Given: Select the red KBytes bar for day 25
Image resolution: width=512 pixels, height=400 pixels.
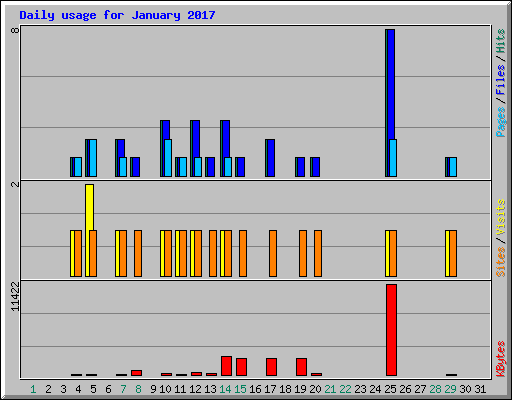Looking at the screenshot, I should click(391, 330).
